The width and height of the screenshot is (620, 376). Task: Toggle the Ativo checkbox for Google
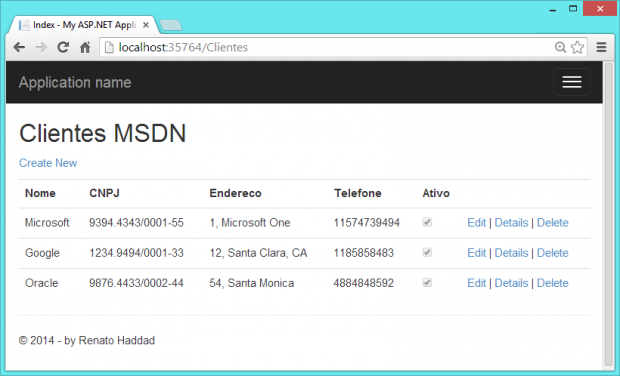pos(427,252)
